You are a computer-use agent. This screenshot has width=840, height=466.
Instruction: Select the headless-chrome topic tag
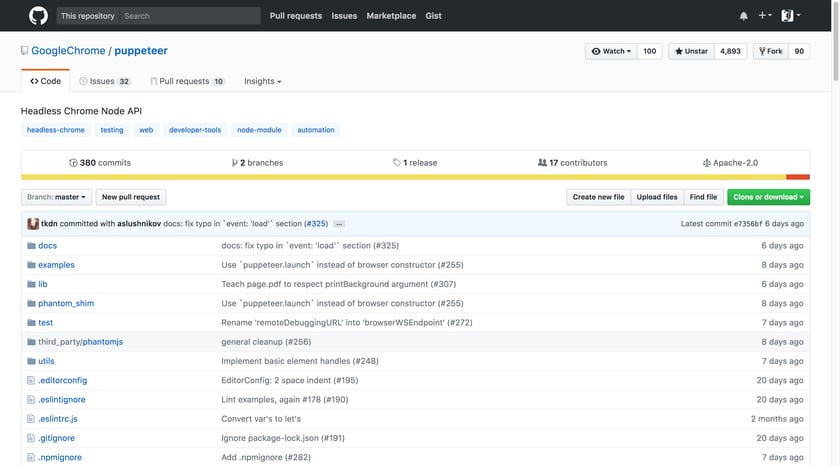coord(56,130)
